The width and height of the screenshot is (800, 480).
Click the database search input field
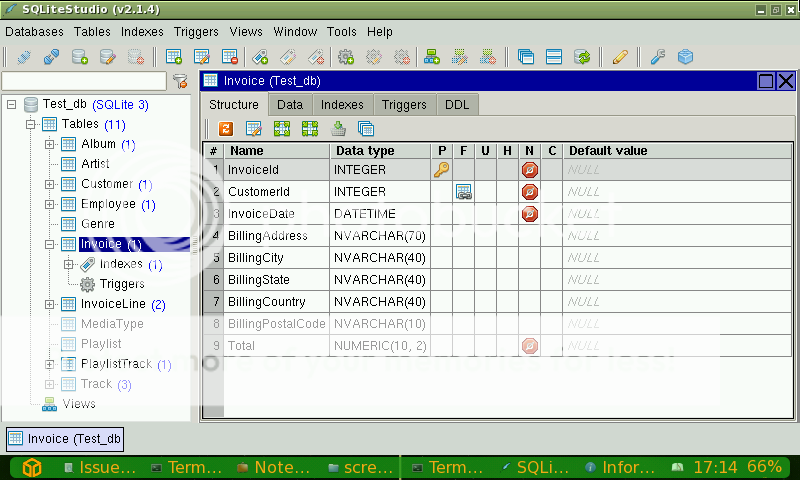coord(84,81)
